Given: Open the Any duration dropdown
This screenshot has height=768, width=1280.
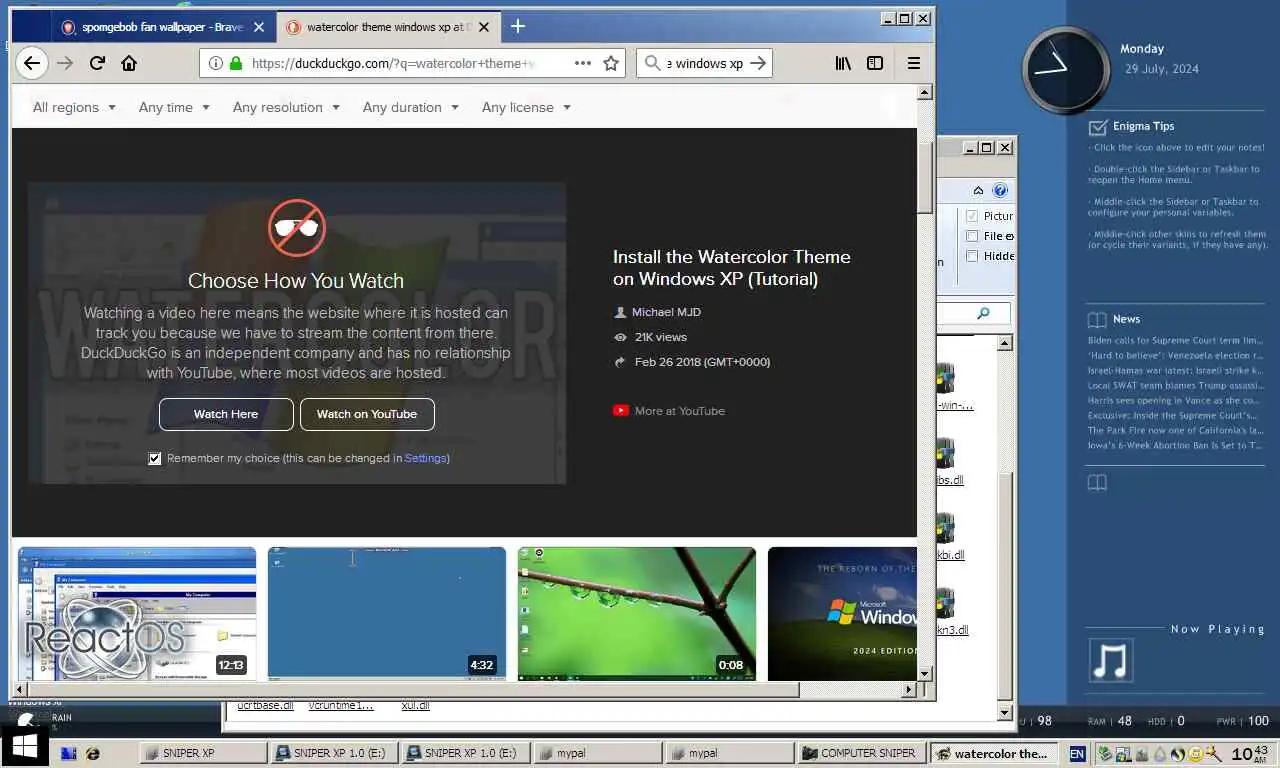Looking at the screenshot, I should (x=410, y=107).
